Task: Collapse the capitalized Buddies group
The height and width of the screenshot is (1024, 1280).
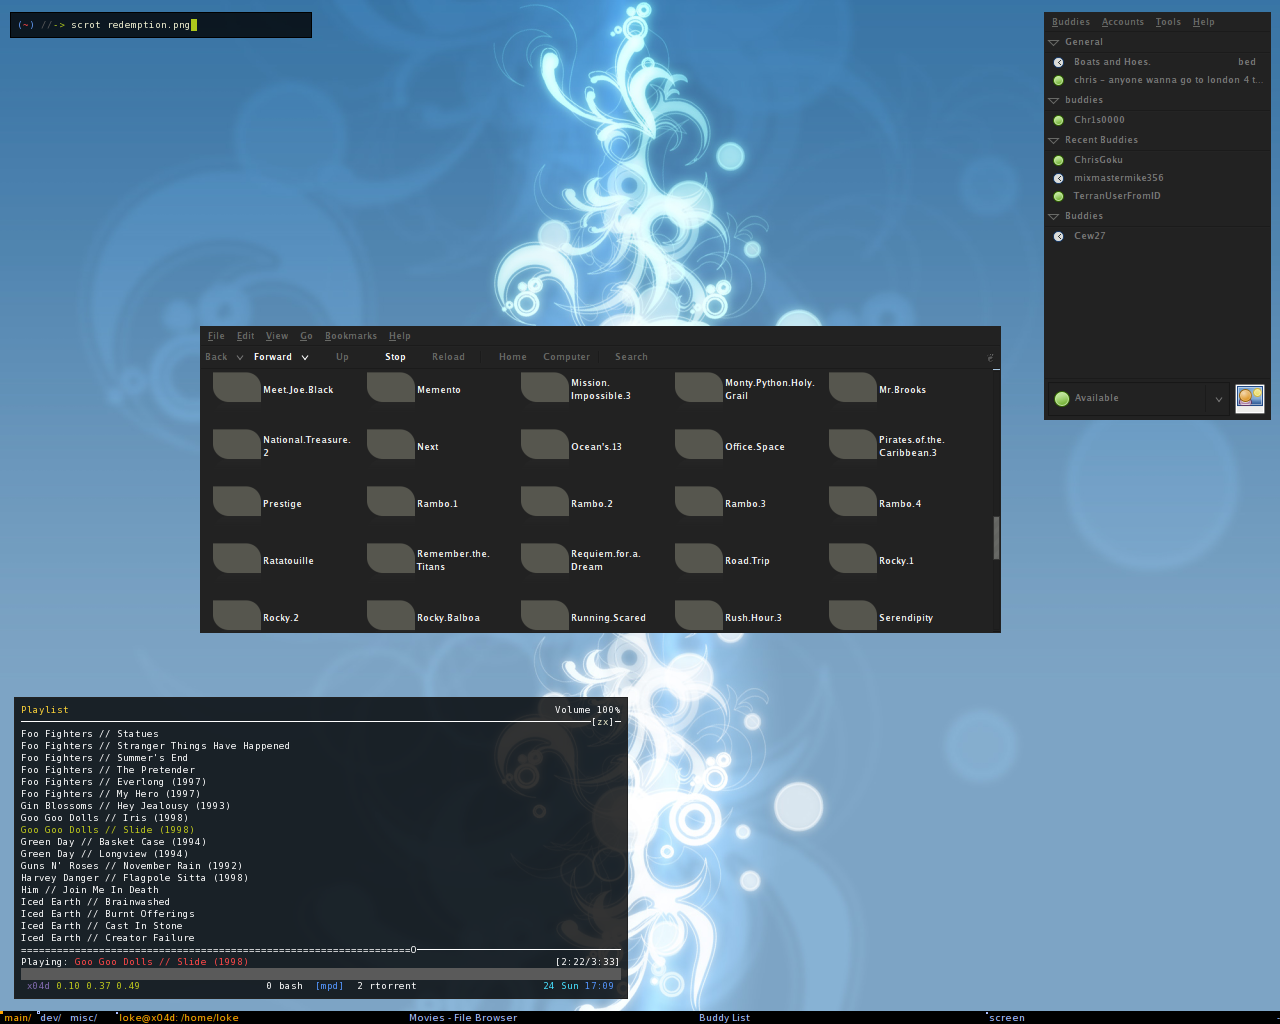Action: coord(1053,216)
